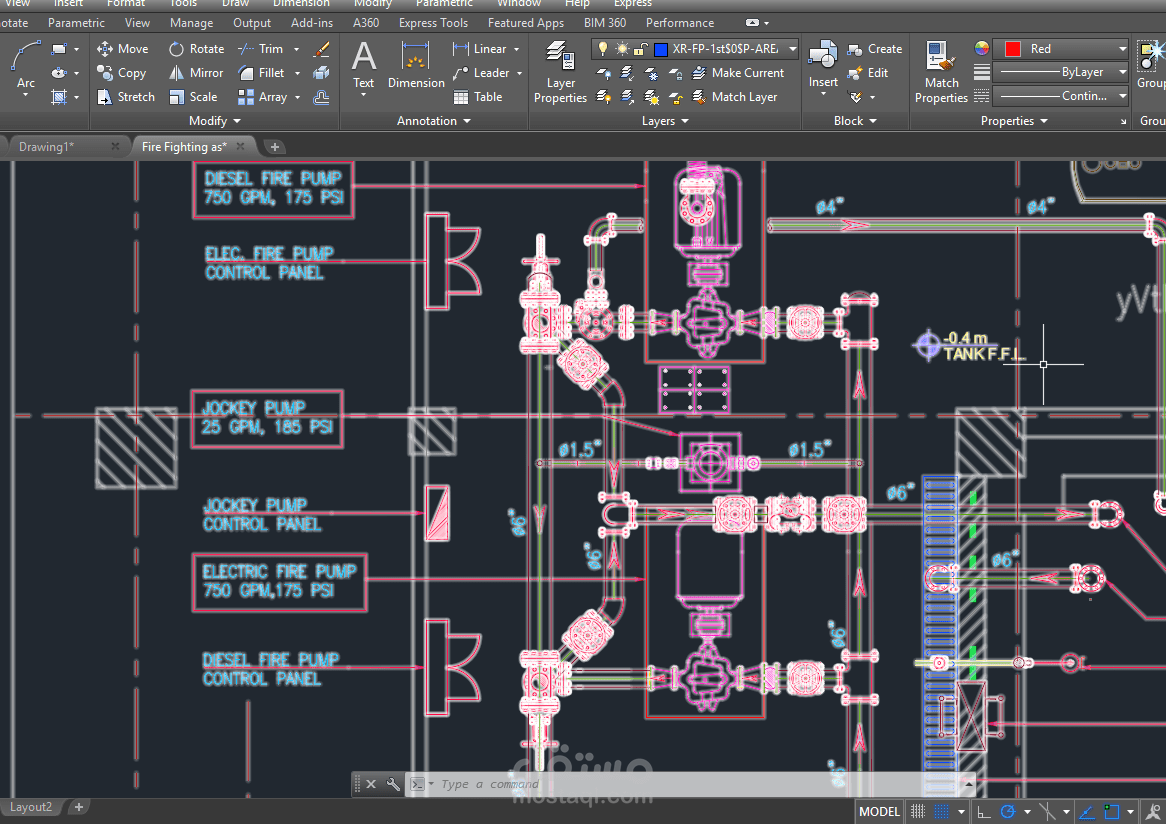Screen dimensions: 1166x824
Task: Expand the Modify panel
Action: point(215,120)
